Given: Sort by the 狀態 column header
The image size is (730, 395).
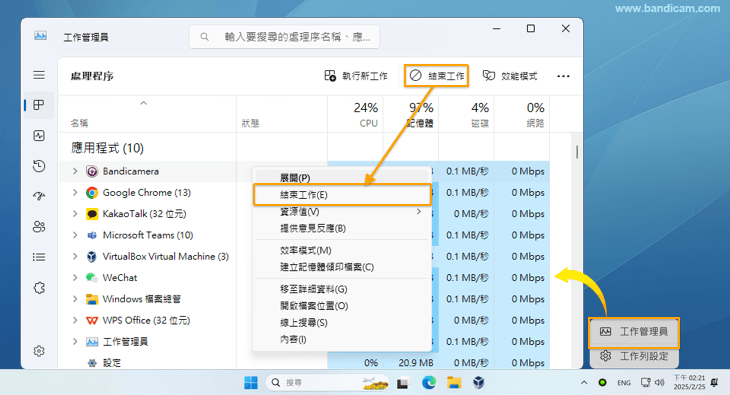Looking at the screenshot, I should point(282,115).
